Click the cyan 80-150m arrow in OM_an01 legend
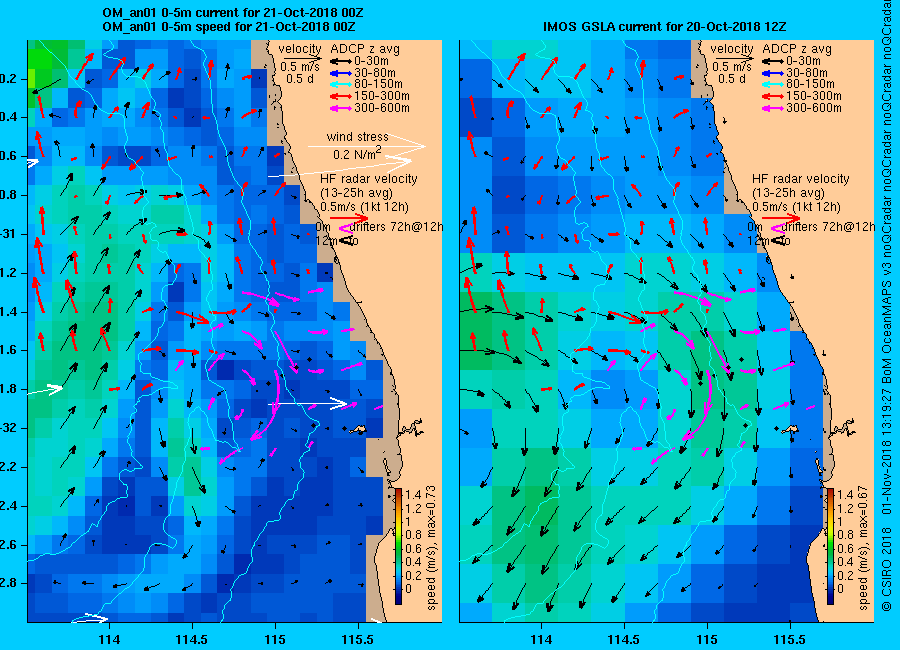This screenshot has width=900, height=650. point(340,84)
